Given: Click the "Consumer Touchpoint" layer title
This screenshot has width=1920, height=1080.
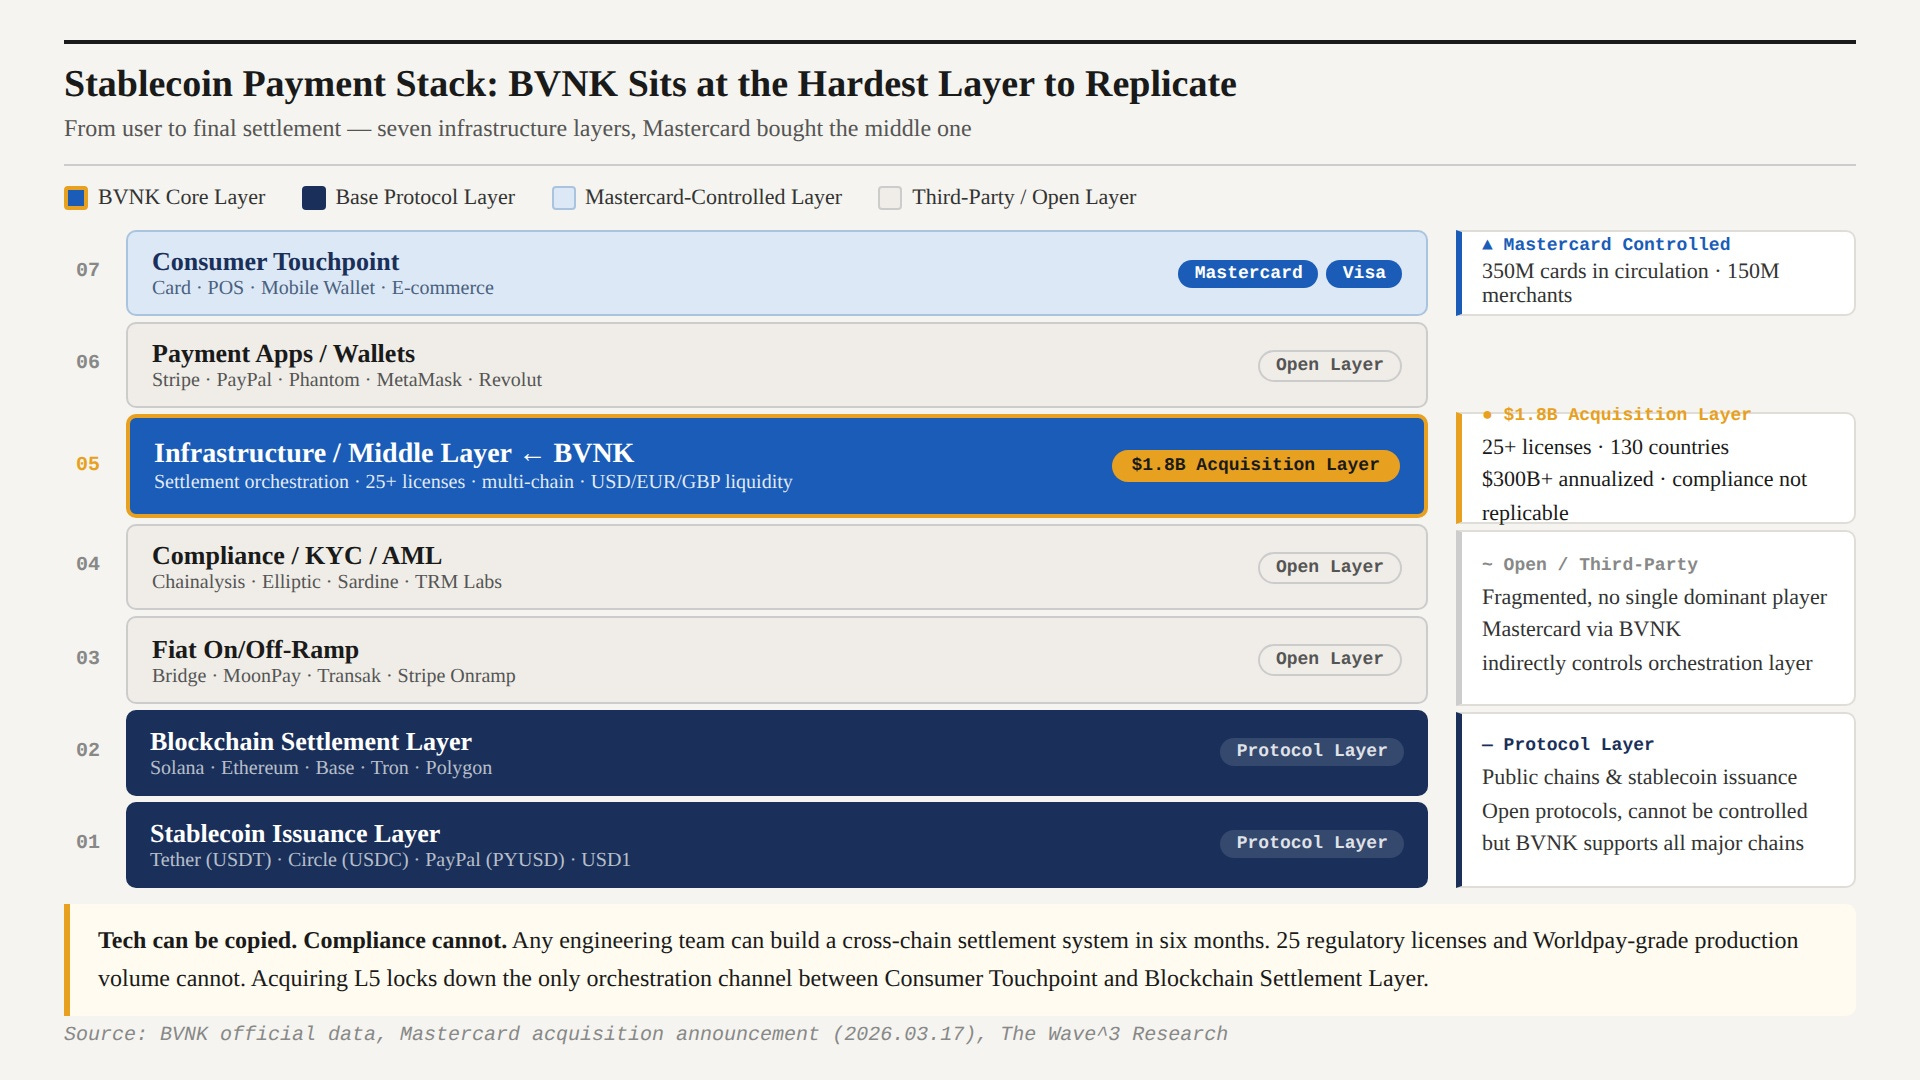Looking at the screenshot, I should (275, 262).
